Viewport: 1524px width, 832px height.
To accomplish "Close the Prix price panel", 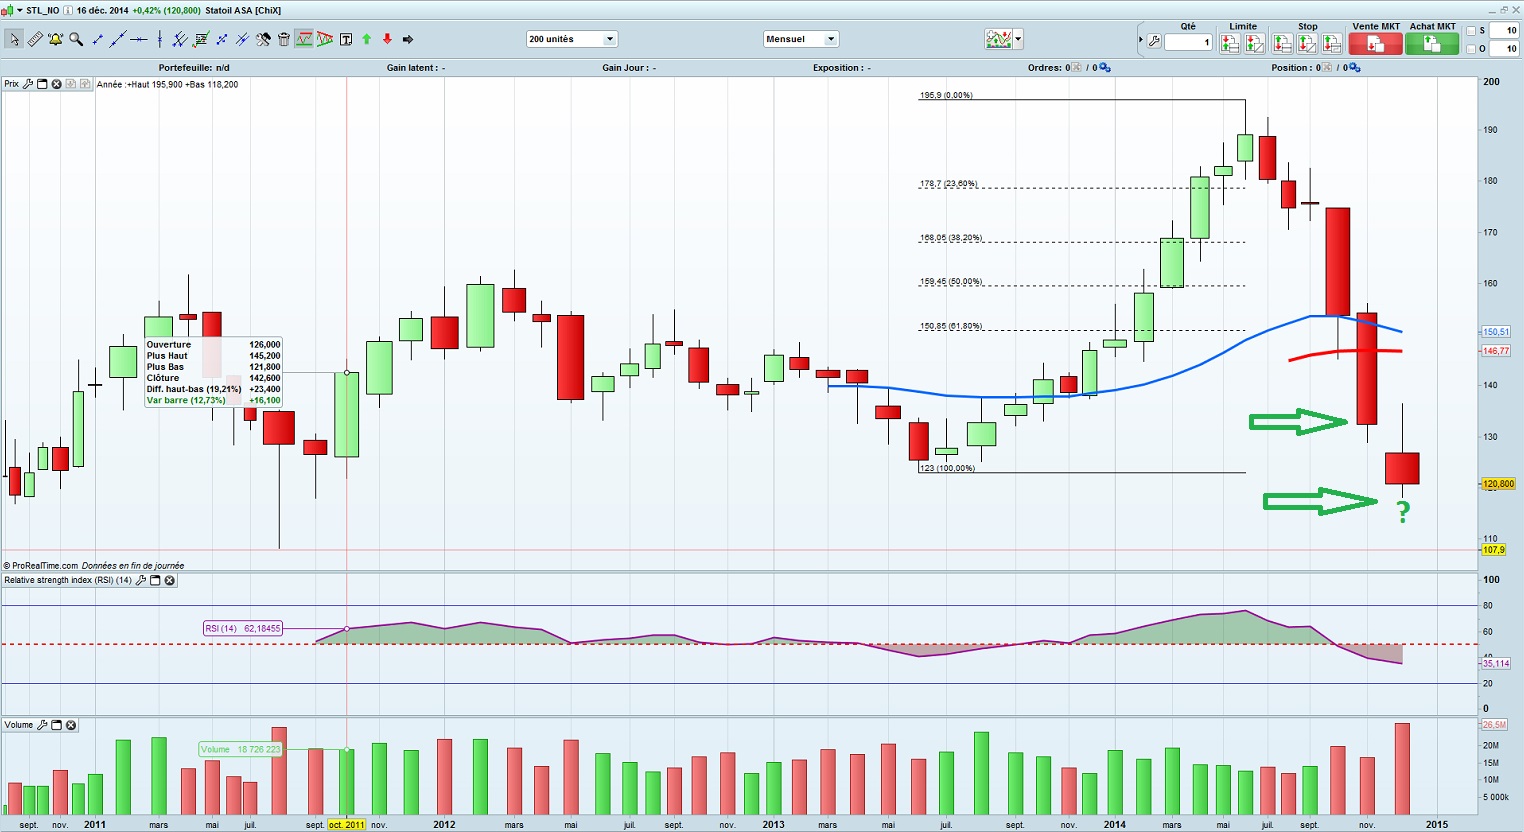I will 56,84.
